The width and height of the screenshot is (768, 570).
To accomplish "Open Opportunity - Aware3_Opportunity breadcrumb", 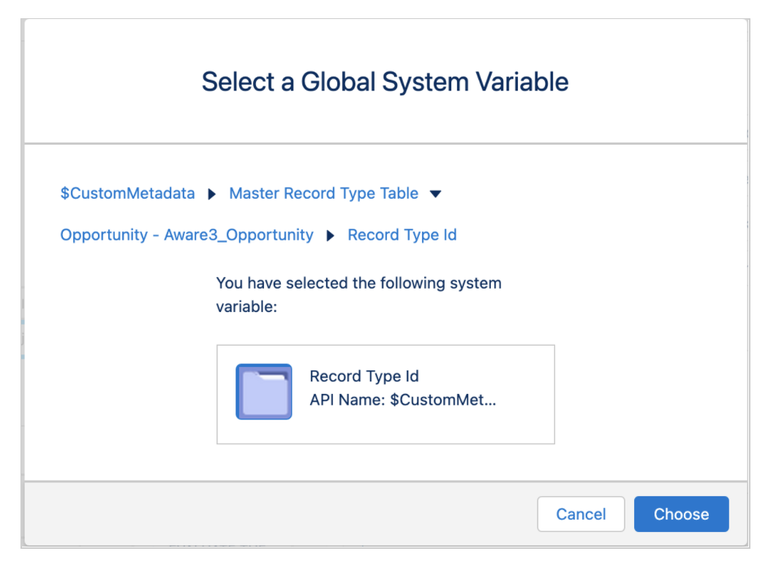I will click(x=186, y=235).
